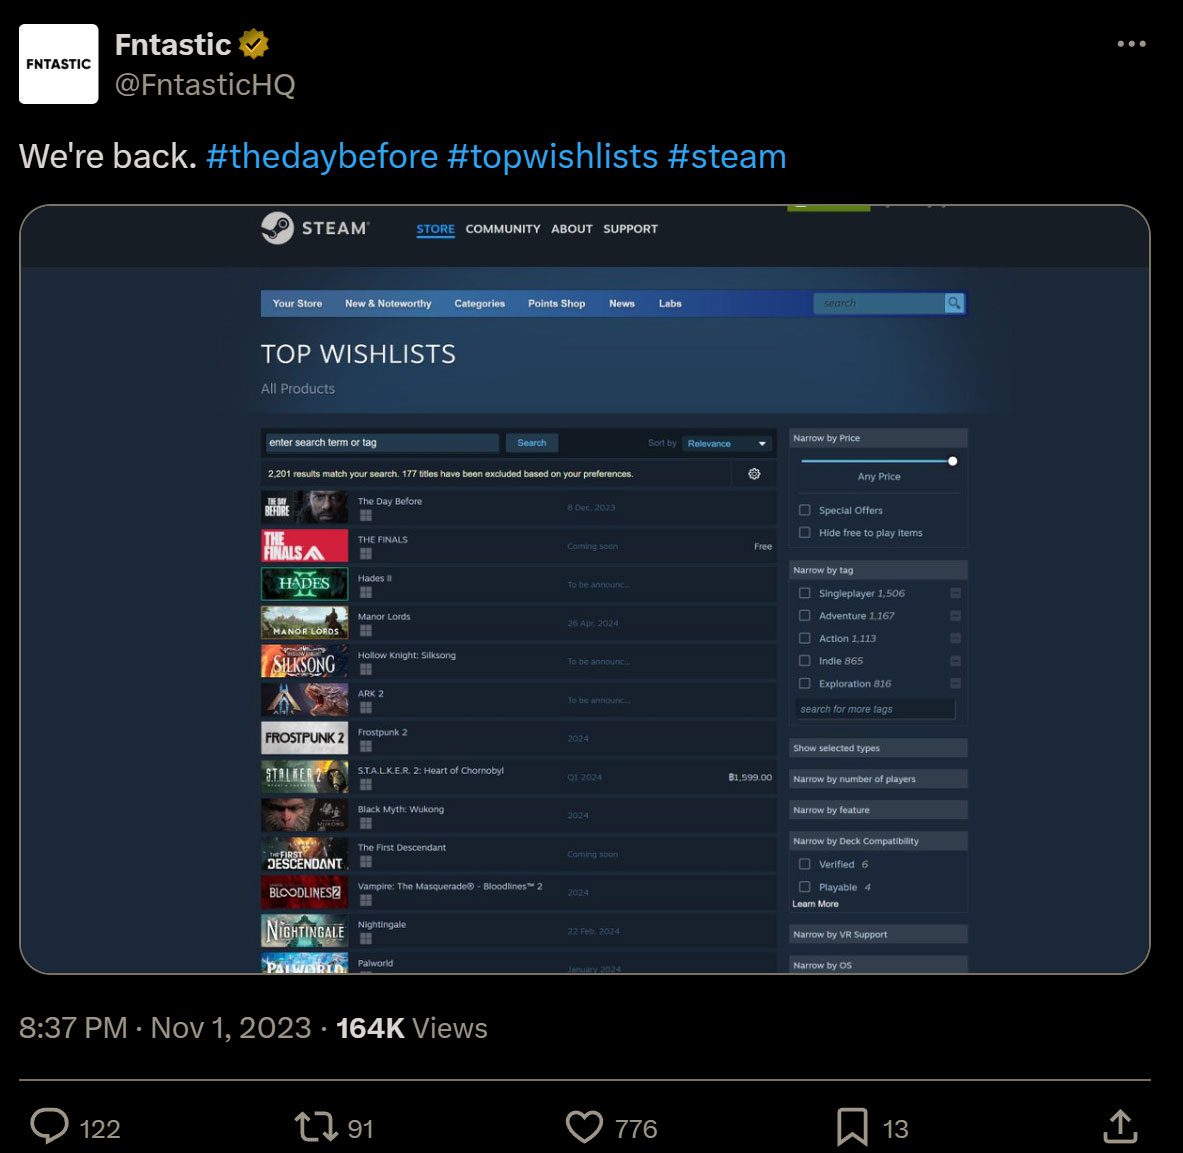Adjust the Narrow by Price slider handle
Screen dimensions: 1183x1153
[x=953, y=461]
